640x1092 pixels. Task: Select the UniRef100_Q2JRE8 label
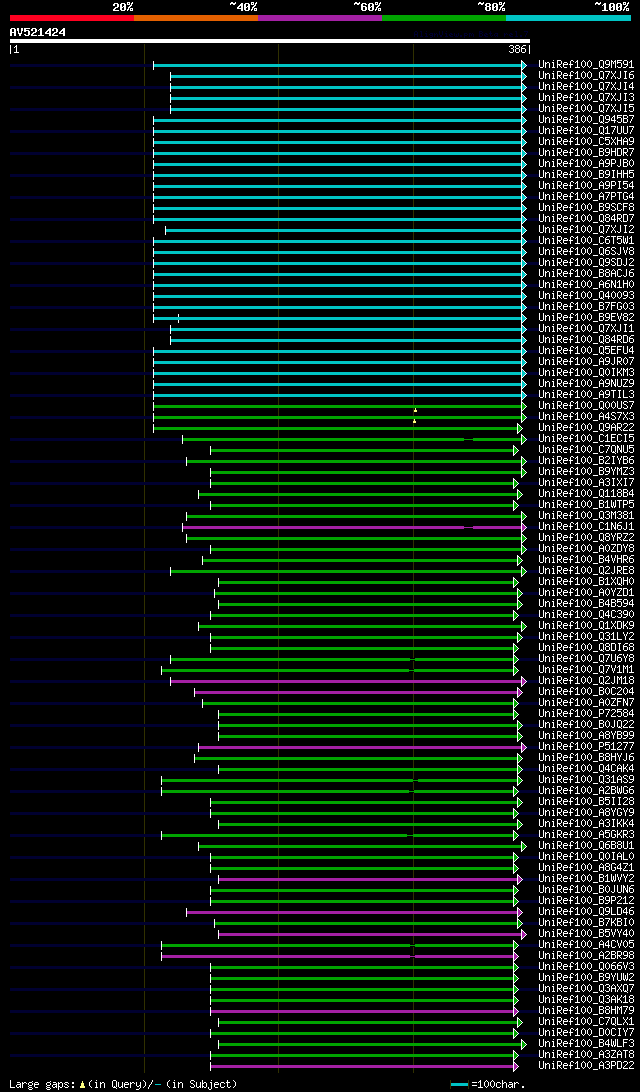click(586, 571)
